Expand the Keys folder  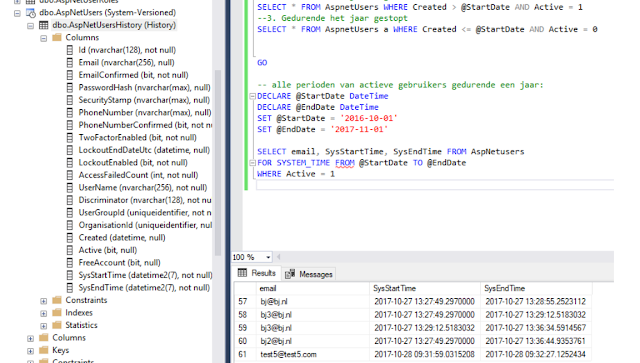point(30,351)
